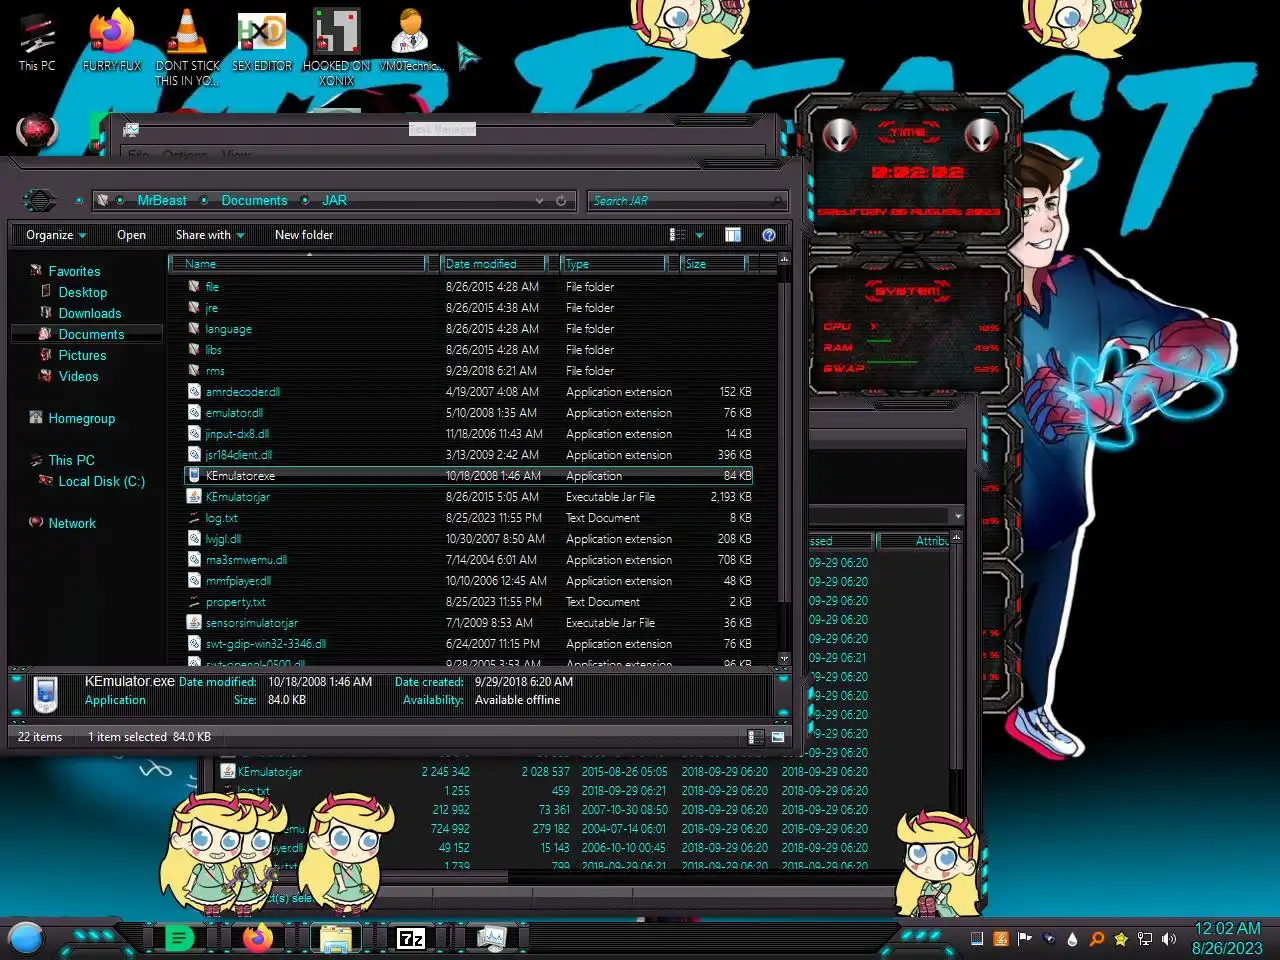This screenshot has height=960, width=1280.
Task: Open Network in navigation pane
Action: pyautogui.click(x=72, y=523)
